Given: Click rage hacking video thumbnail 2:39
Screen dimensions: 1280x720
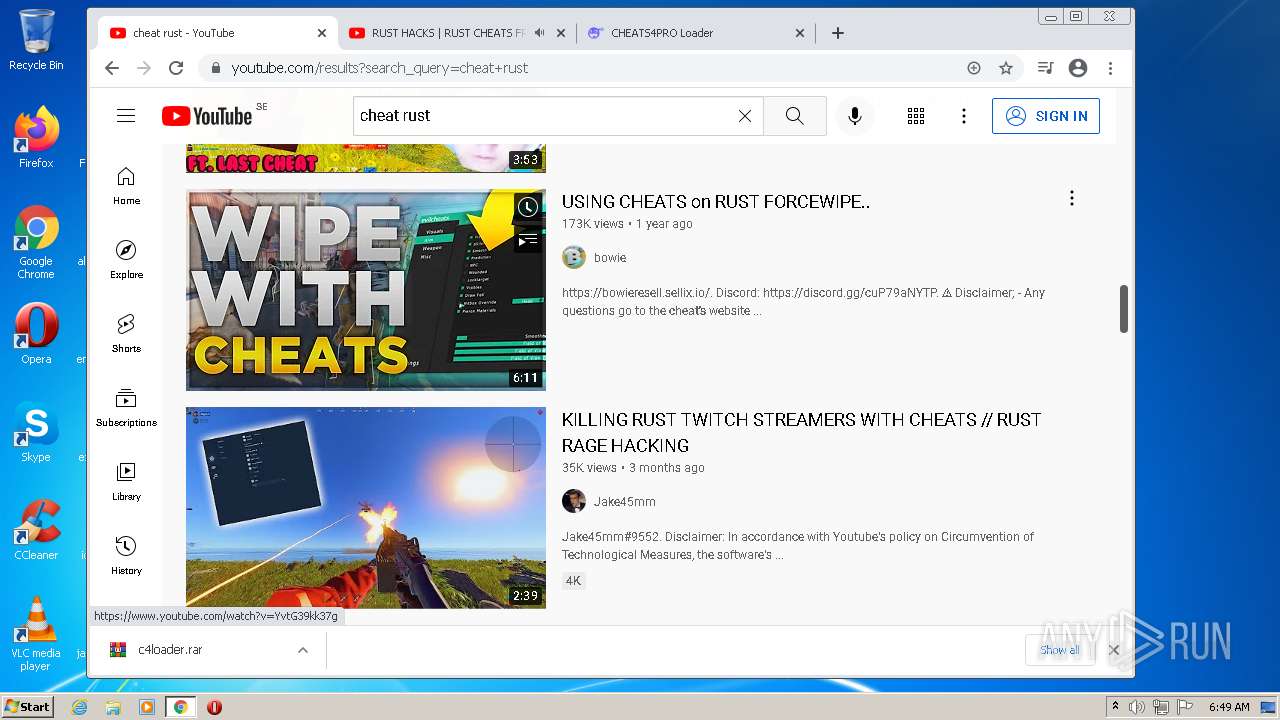Looking at the screenshot, I should tap(366, 508).
